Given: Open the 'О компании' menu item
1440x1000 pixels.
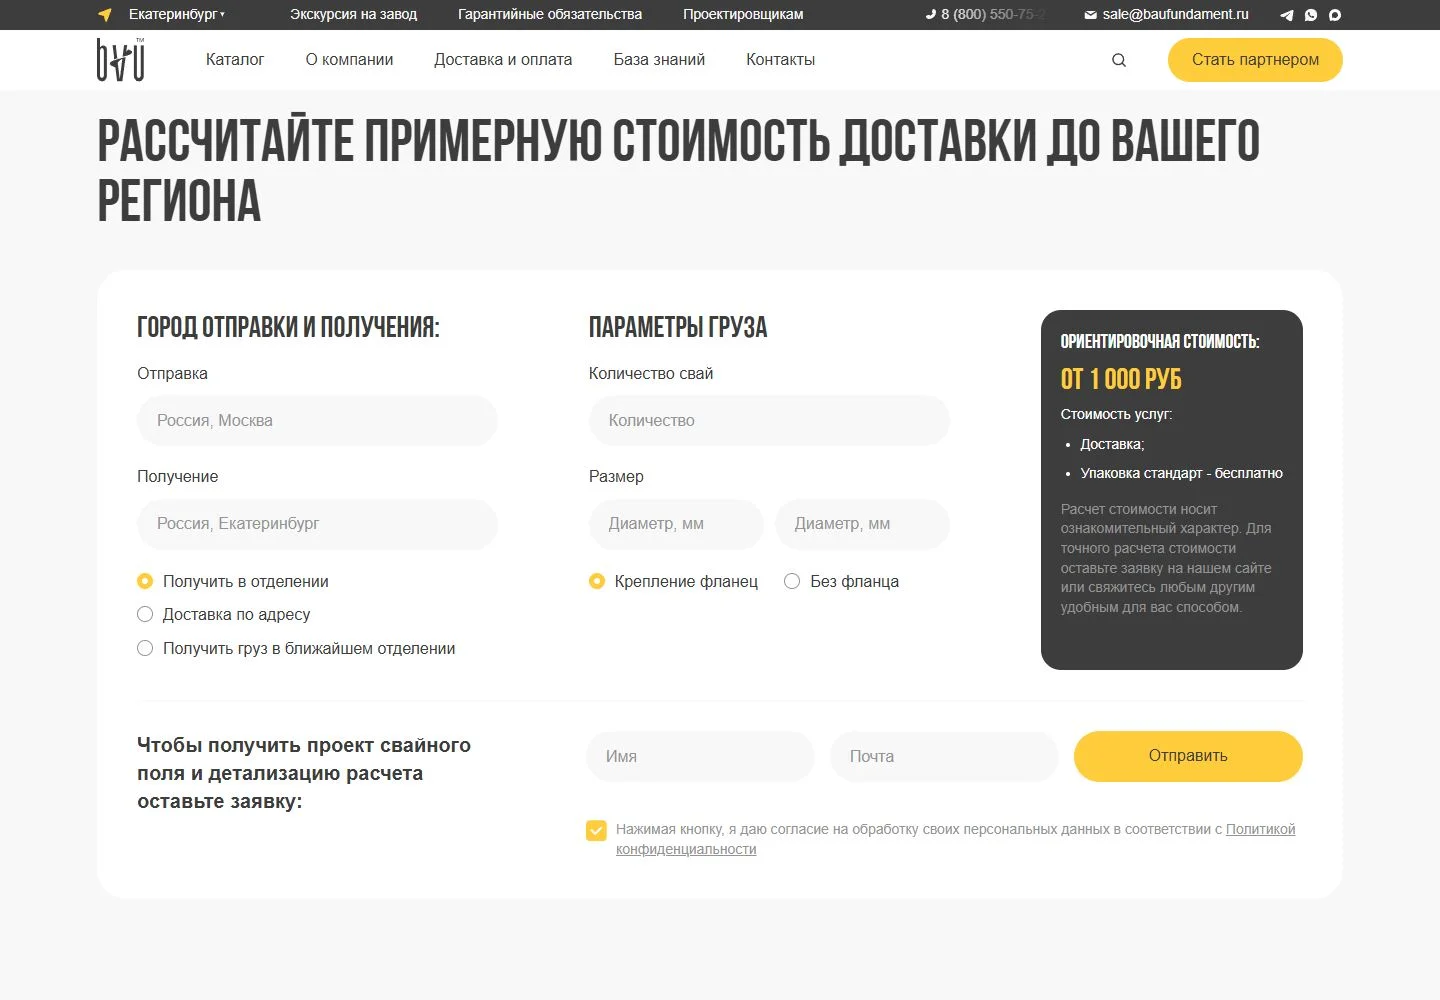Looking at the screenshot, I should coord(349,60).
